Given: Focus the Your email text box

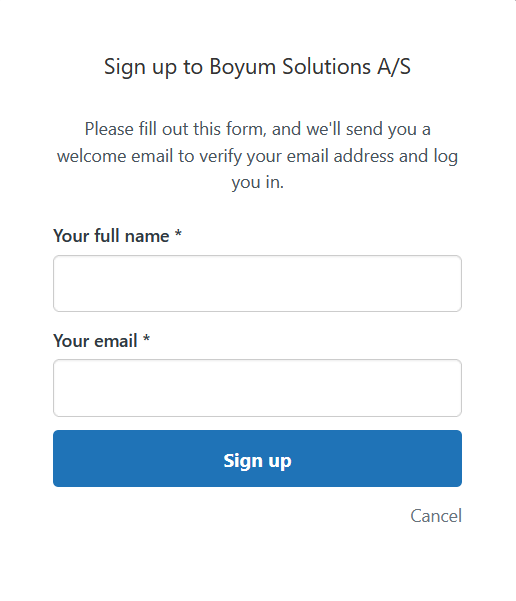Looking at the screenshot, I should pos(257,388).
